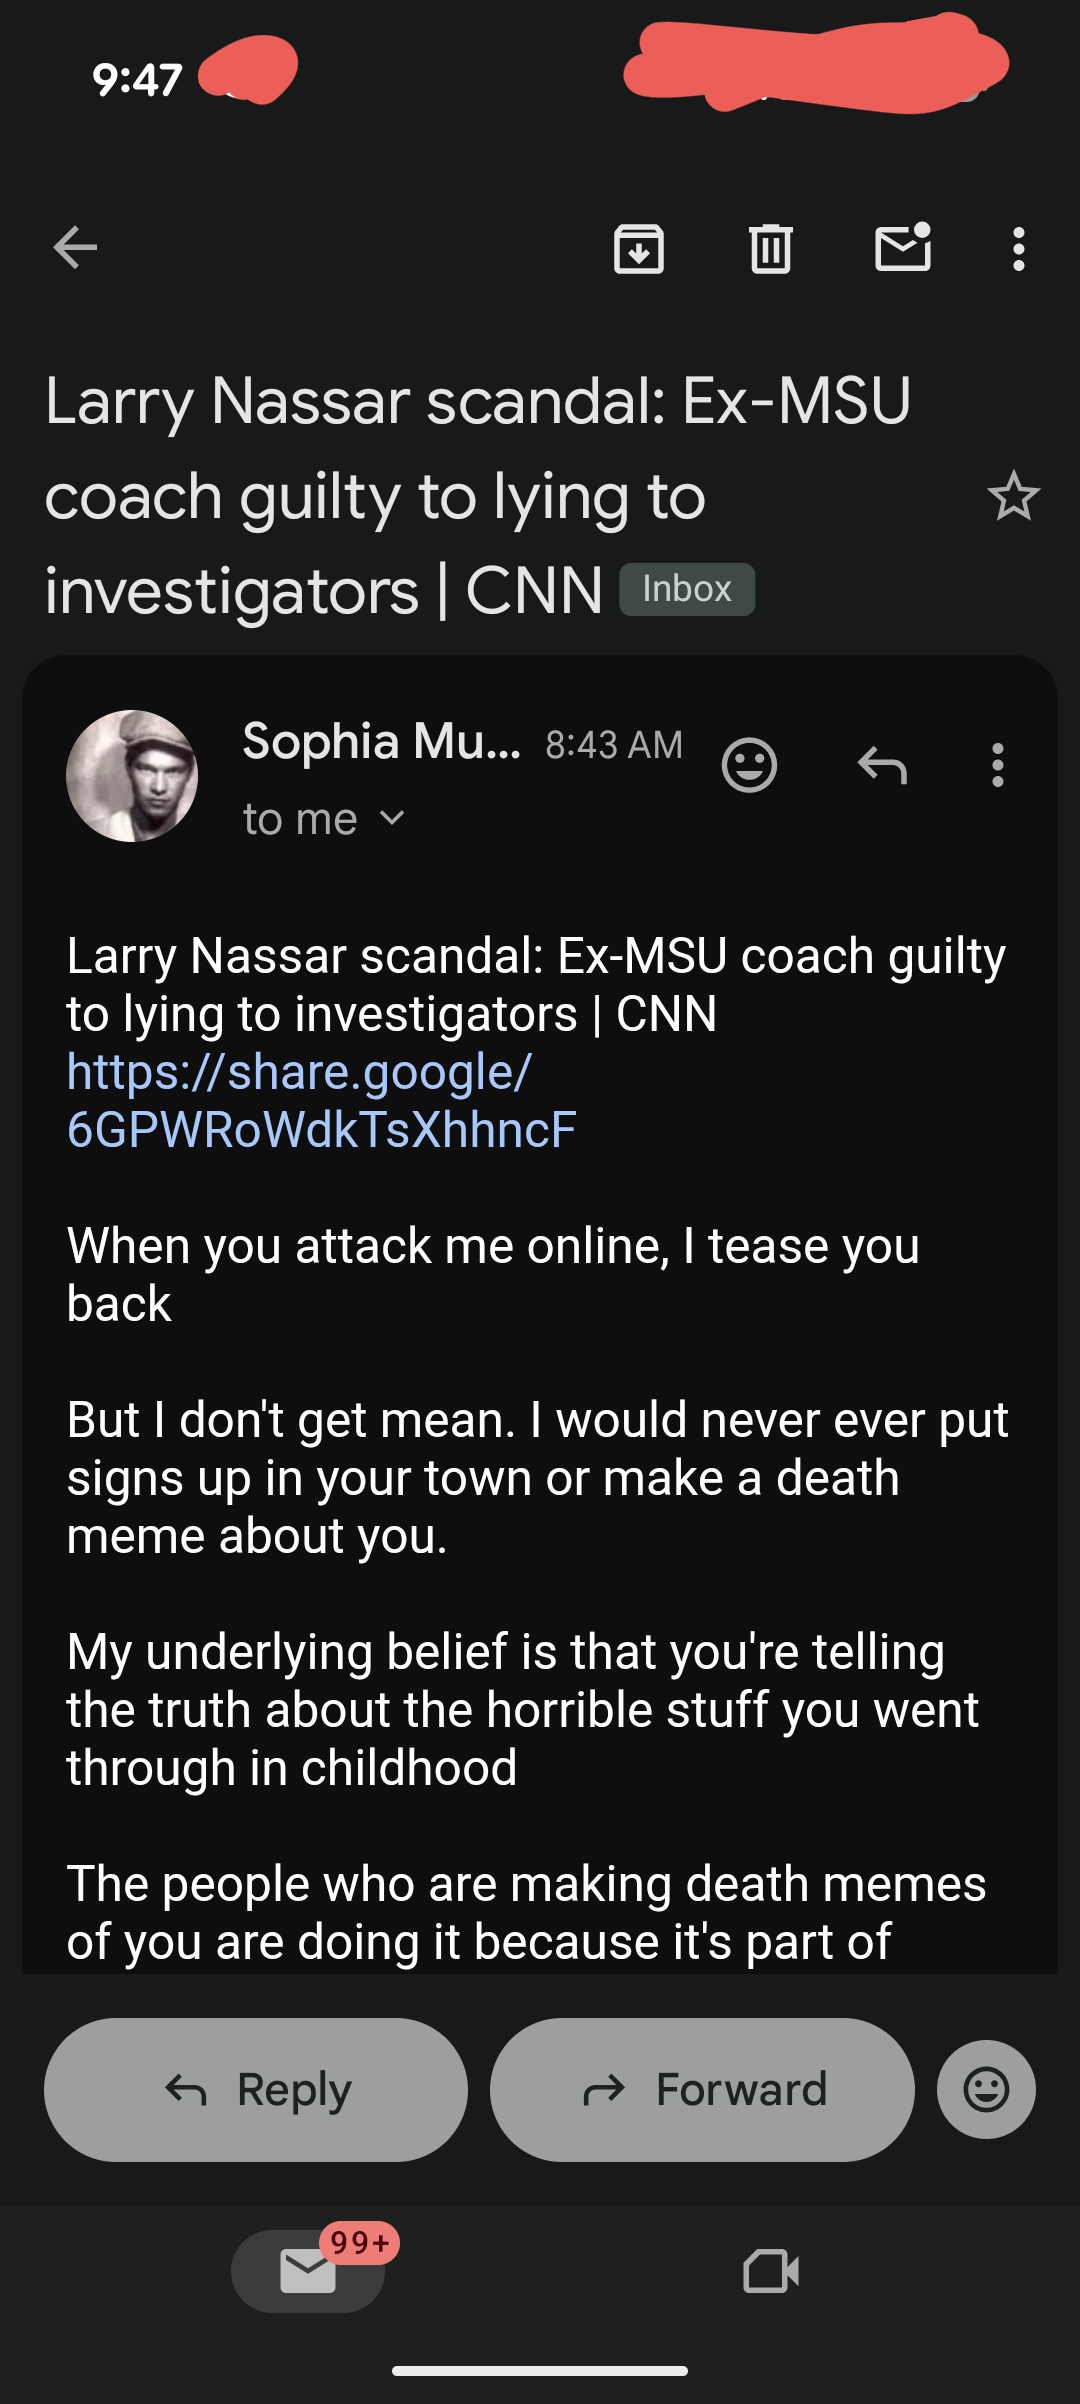Mark the email as unread
This screenshot has height=2404, width=1080.
click(903, 248)
